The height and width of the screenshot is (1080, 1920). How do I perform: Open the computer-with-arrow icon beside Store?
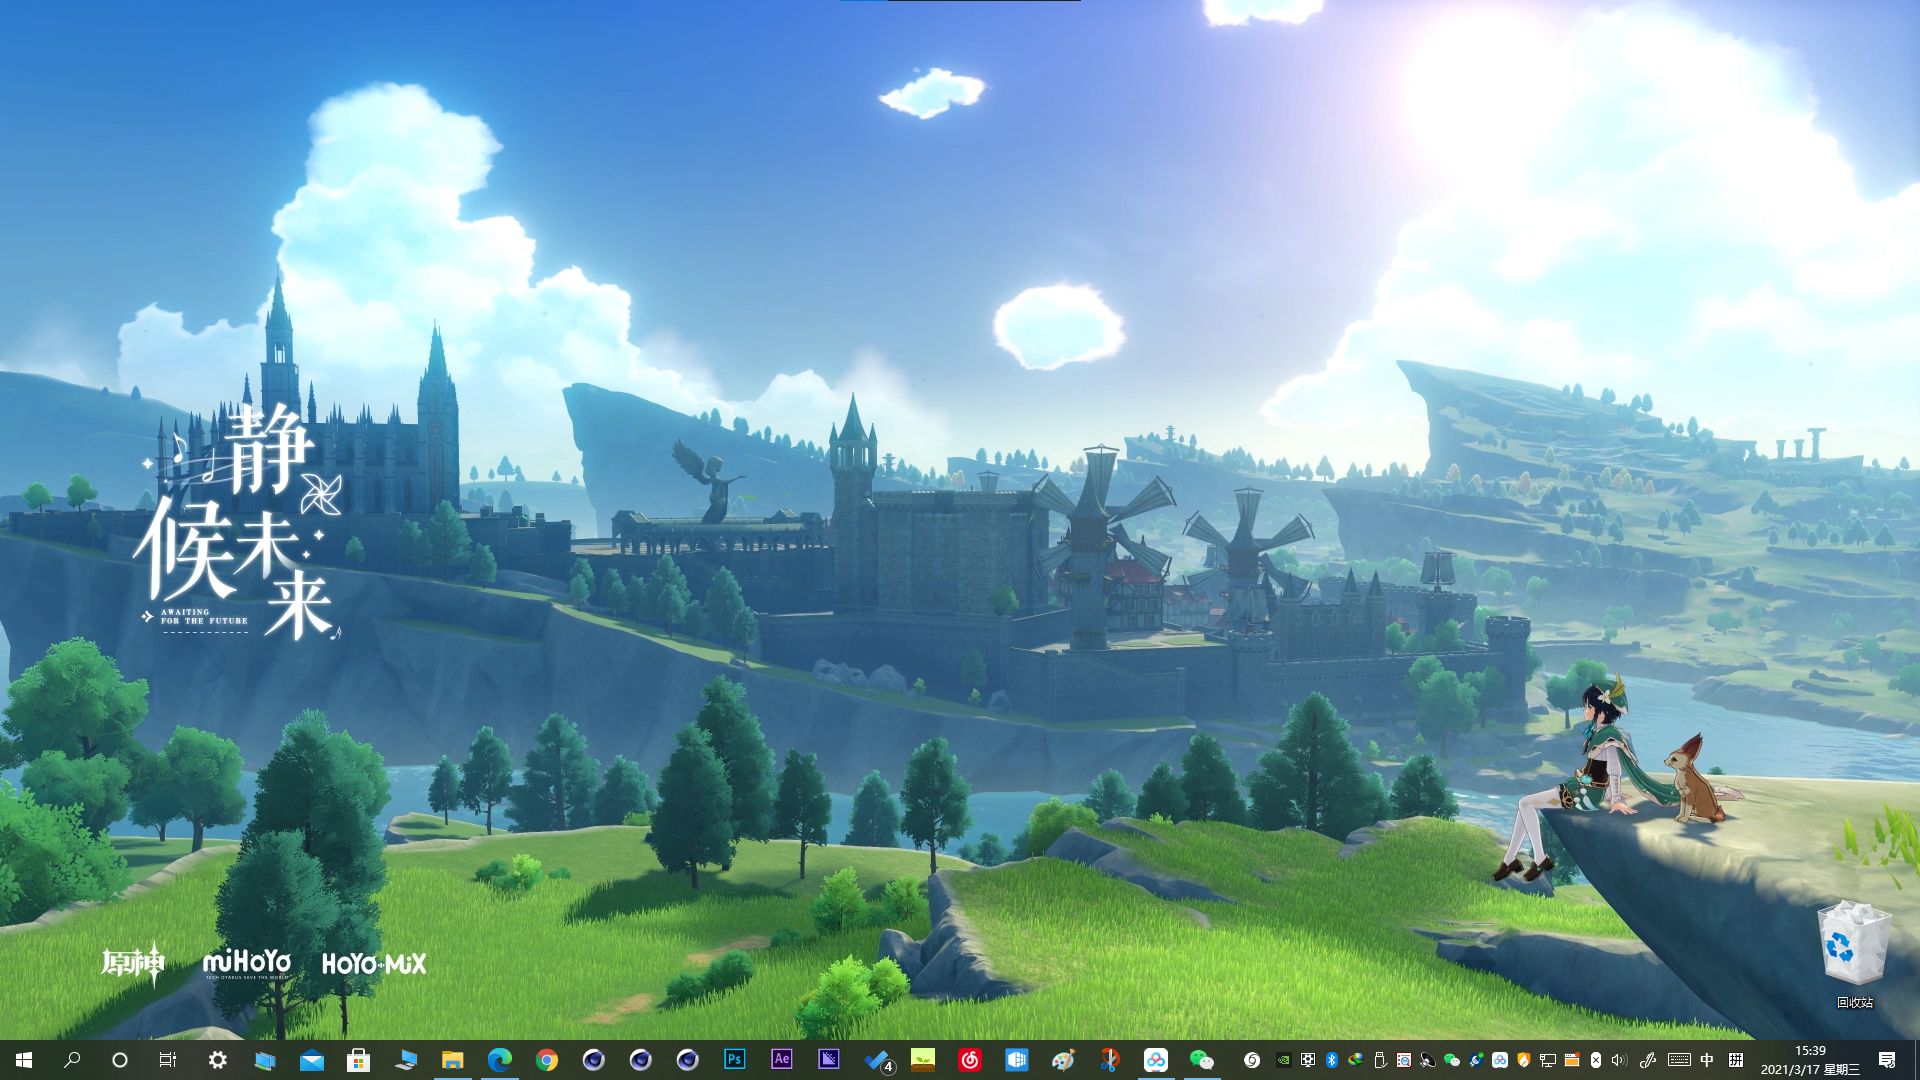[406, 1060]
